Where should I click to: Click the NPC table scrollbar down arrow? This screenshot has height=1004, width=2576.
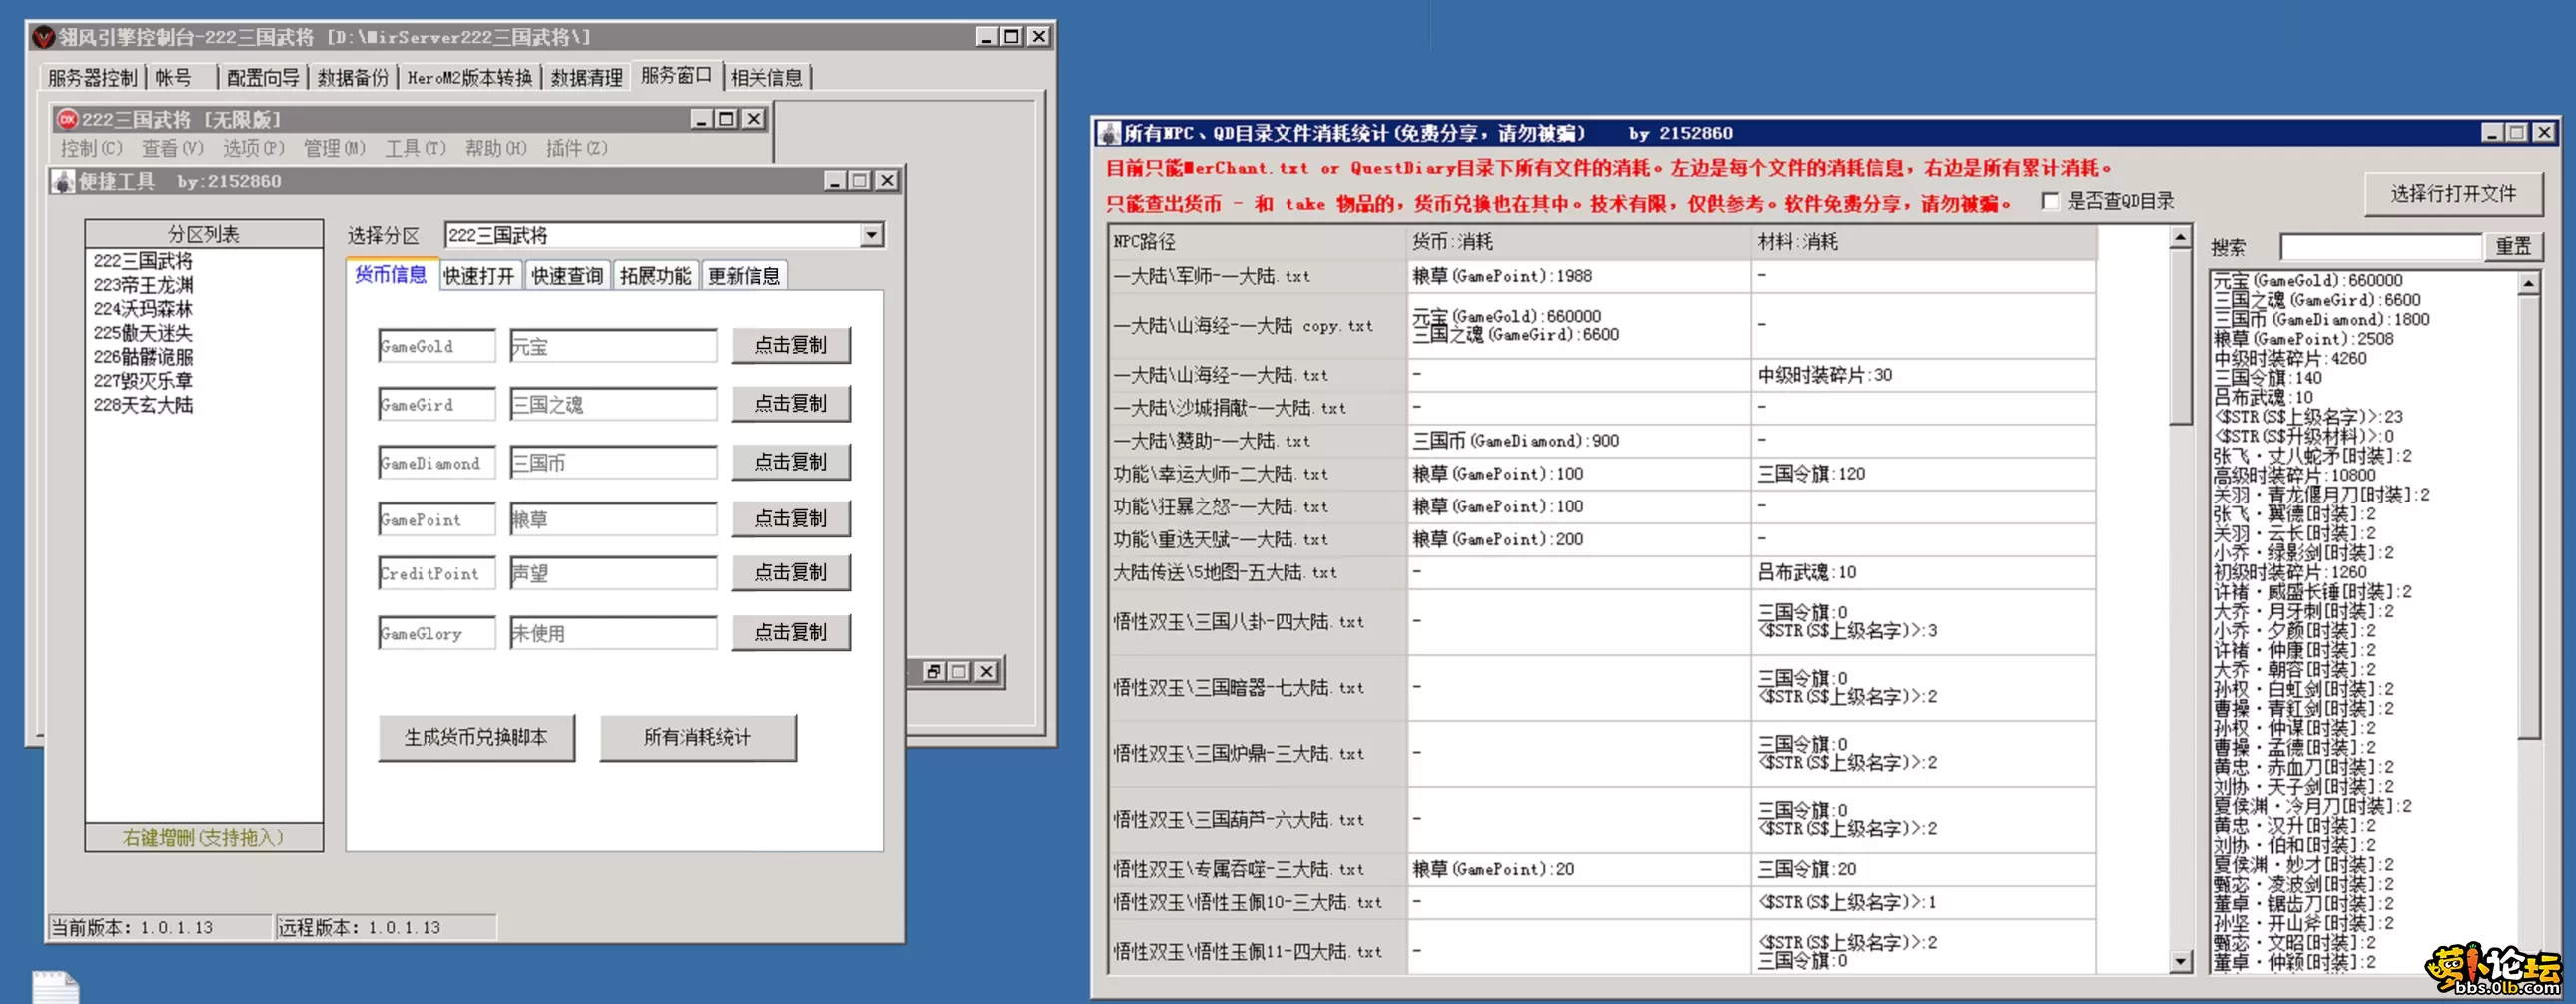[x=2181, y=961]
